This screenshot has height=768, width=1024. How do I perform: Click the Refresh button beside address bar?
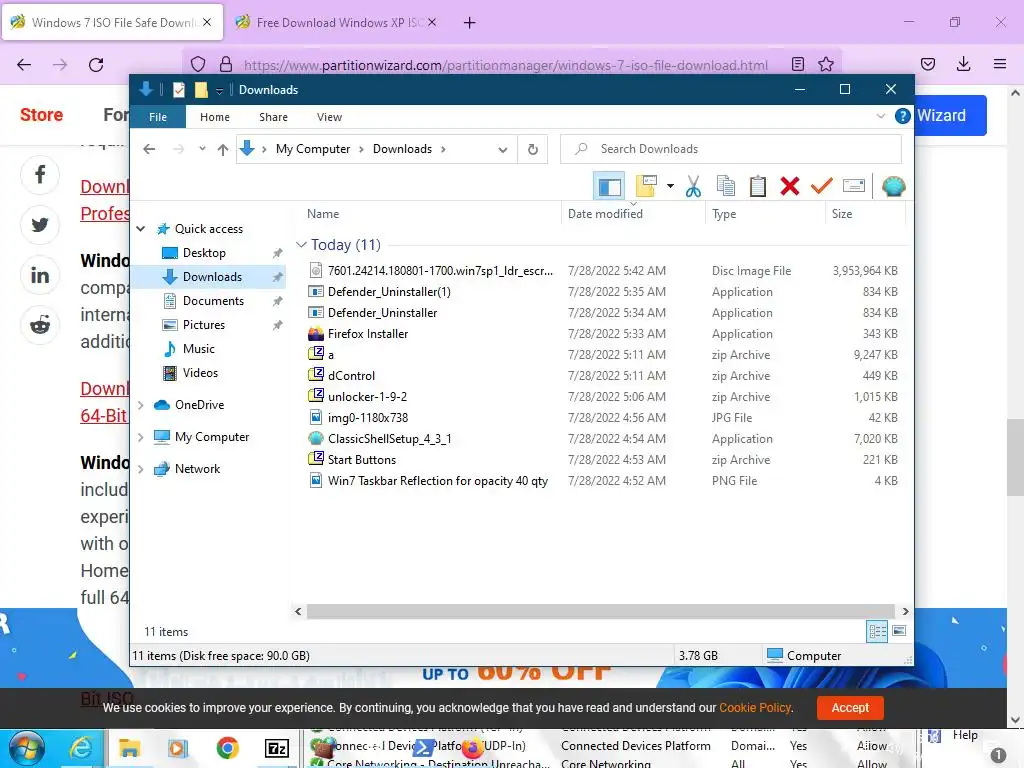coord(533,150)
